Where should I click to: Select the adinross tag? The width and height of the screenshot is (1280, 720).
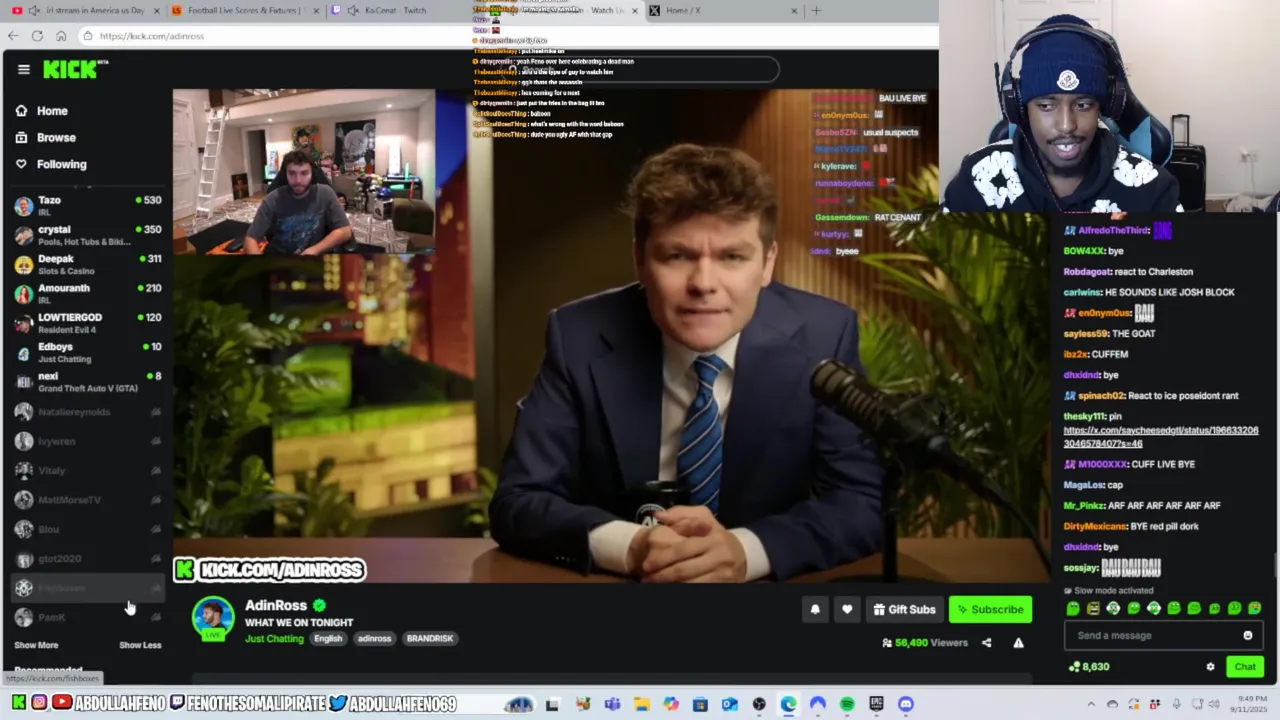pyautogui.click(x=375, y=638)
